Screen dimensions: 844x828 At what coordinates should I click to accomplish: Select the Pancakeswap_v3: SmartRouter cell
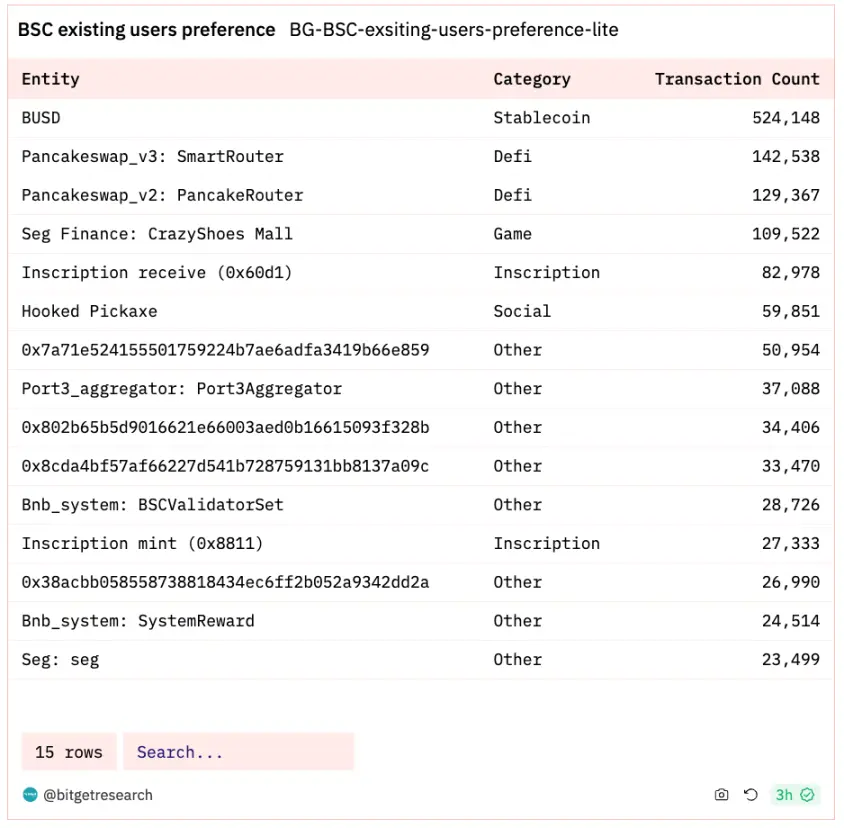(152, 157)
